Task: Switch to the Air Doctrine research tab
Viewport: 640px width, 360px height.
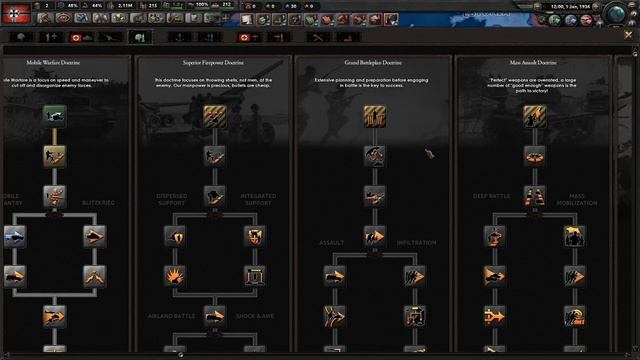Action: coord(279,38)
